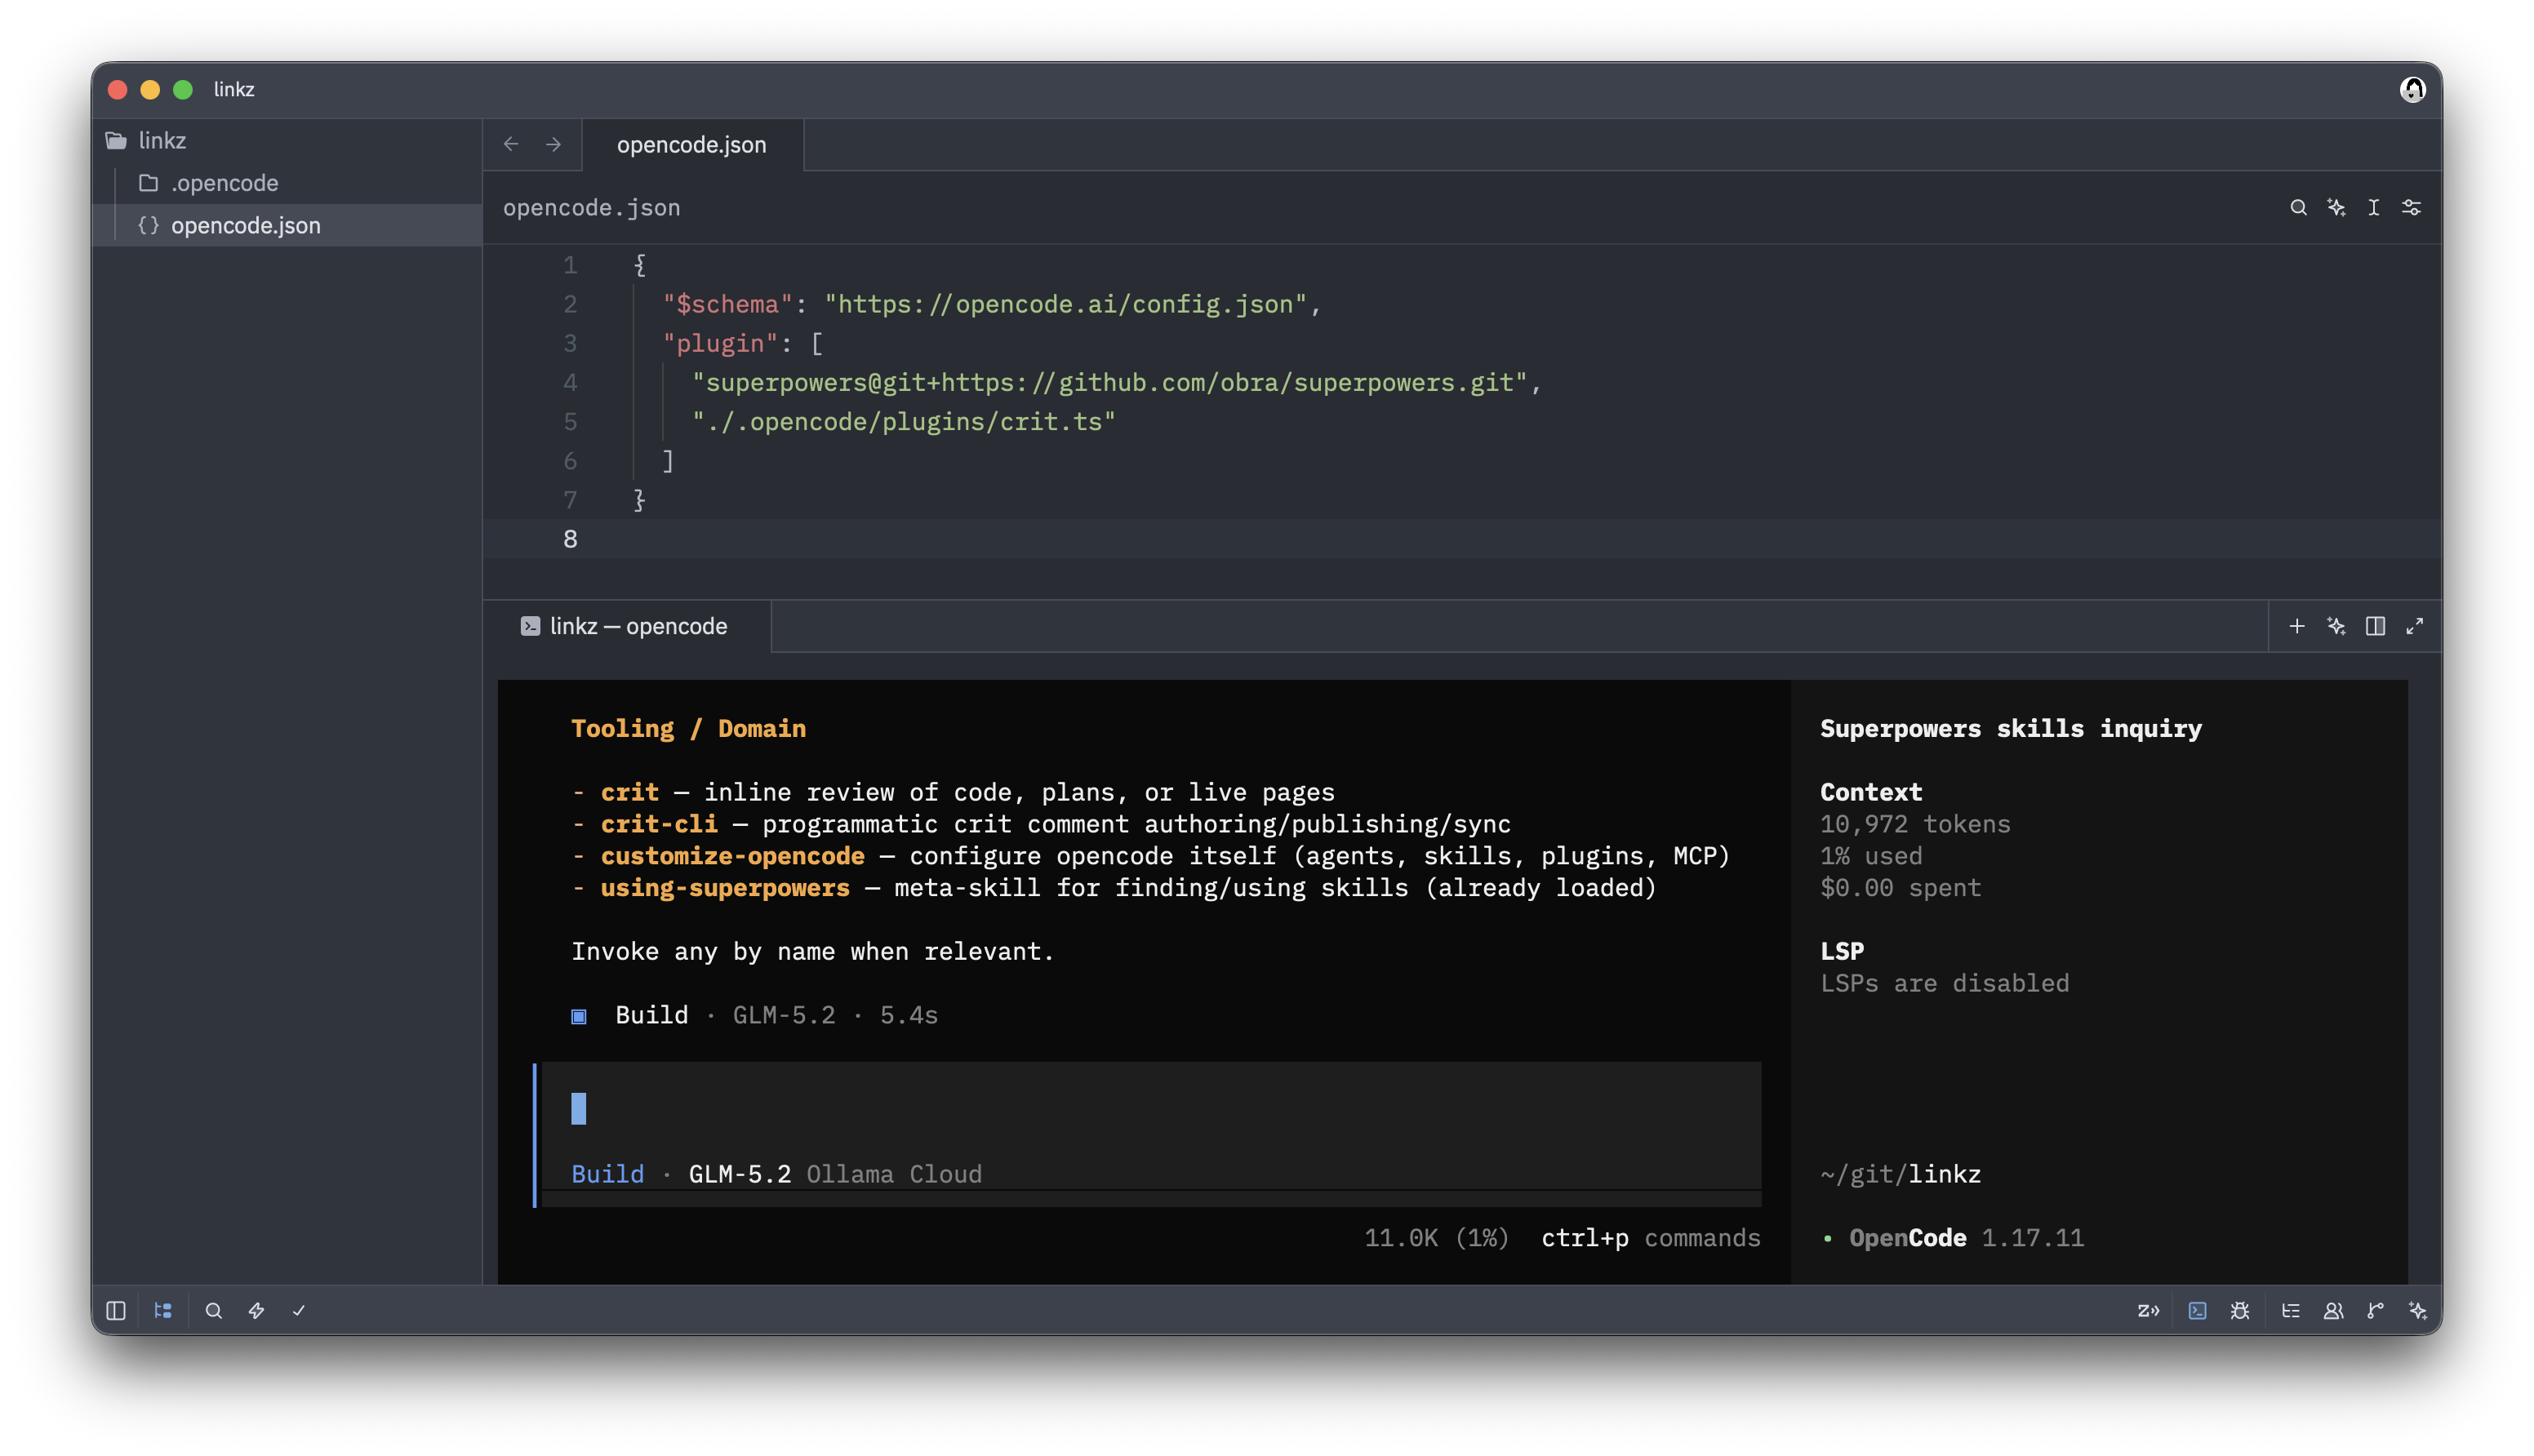Click the Build · GLM-5.2 · 5.4s response footer
The image size is (2534, 1456).
[755, 1015]
